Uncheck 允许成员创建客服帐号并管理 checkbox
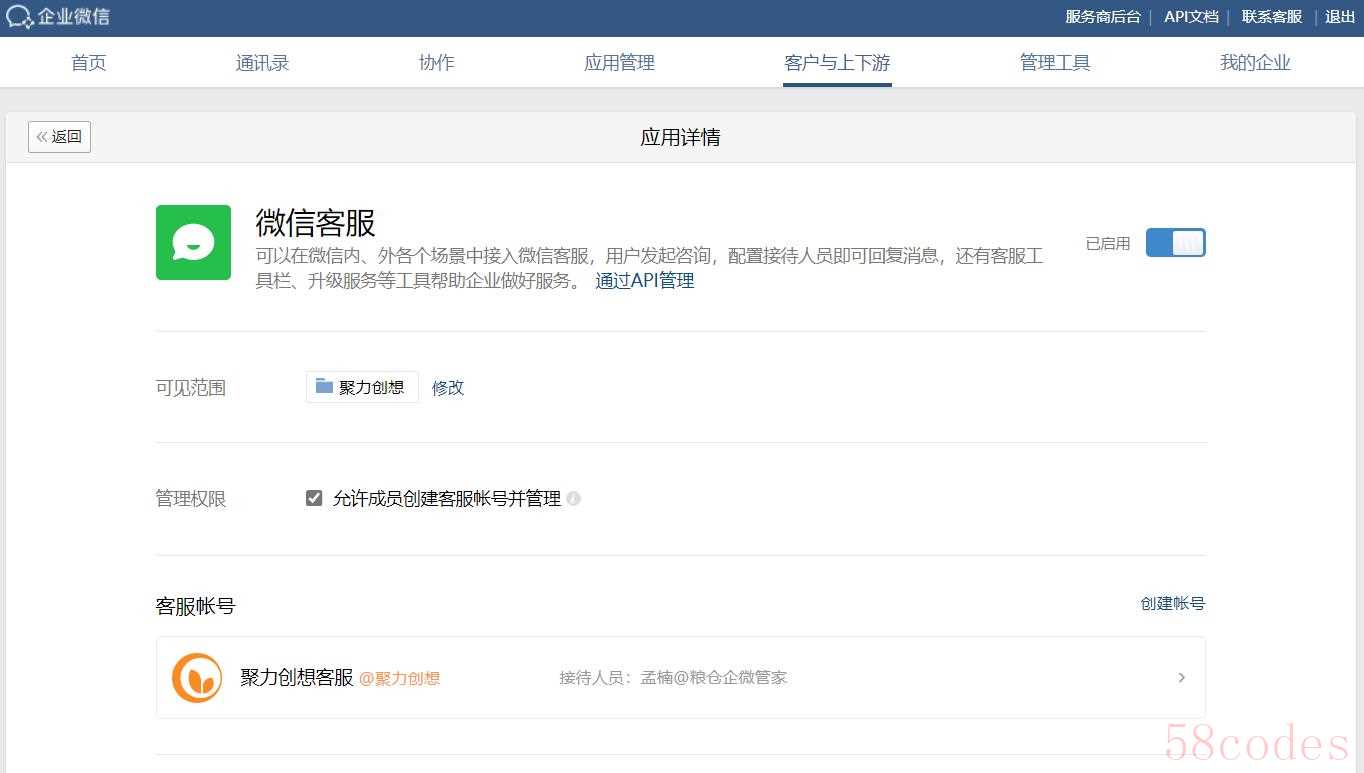This screenshot has height=773, width=1364. tap(314, 498)
